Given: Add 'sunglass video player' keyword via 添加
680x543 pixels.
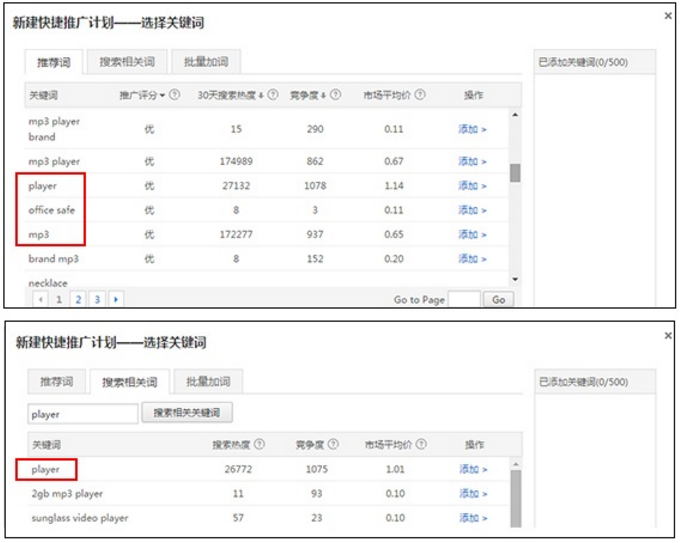Looking at the screenshot, I should click(472, 518).
